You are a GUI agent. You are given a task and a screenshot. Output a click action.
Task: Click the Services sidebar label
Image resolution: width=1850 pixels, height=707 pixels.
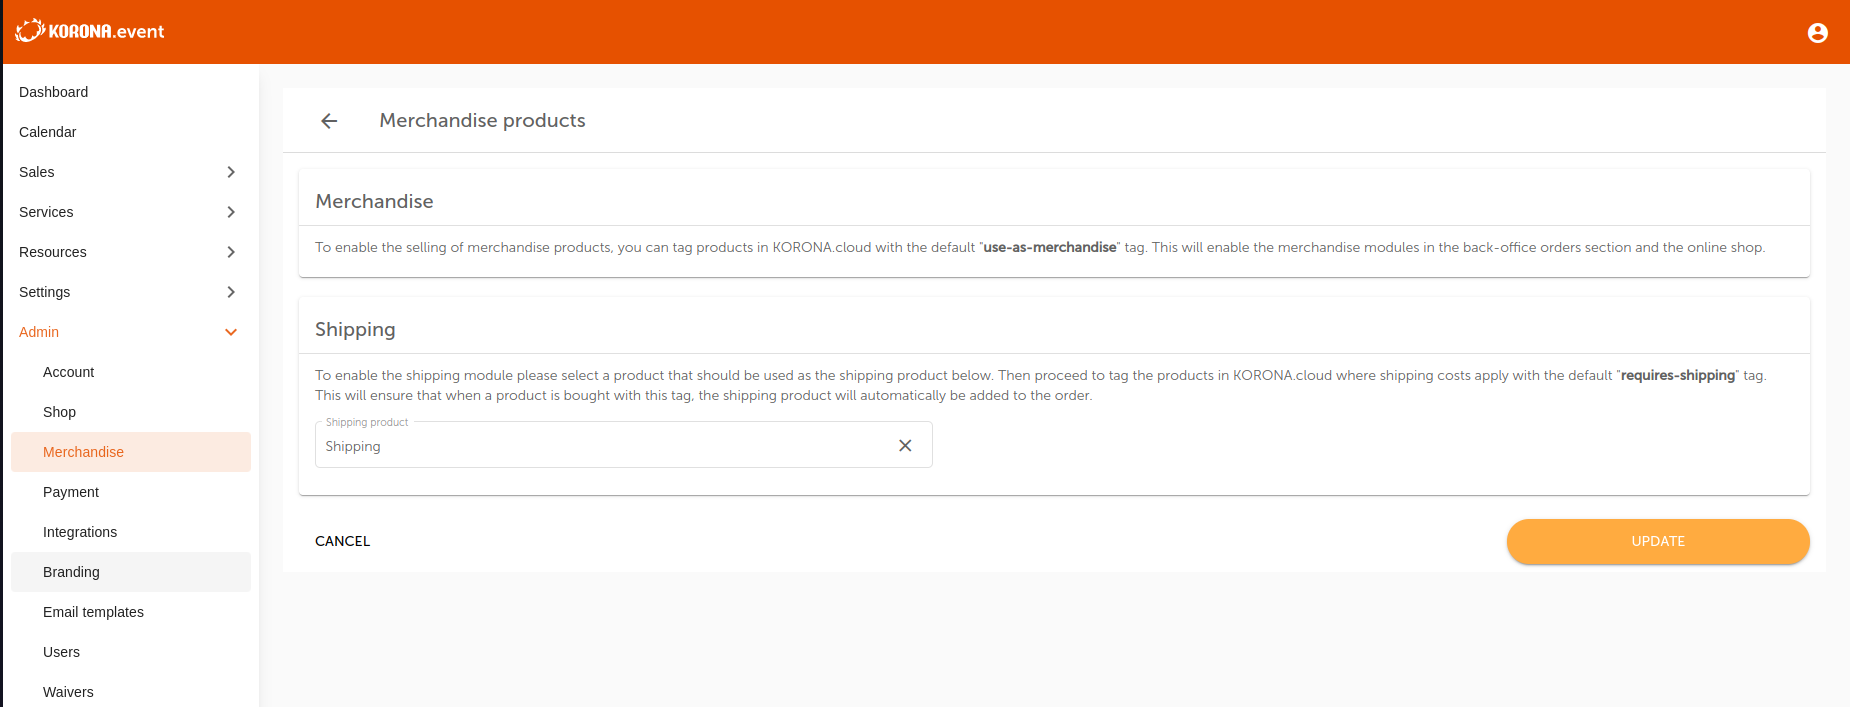(46, 212)
